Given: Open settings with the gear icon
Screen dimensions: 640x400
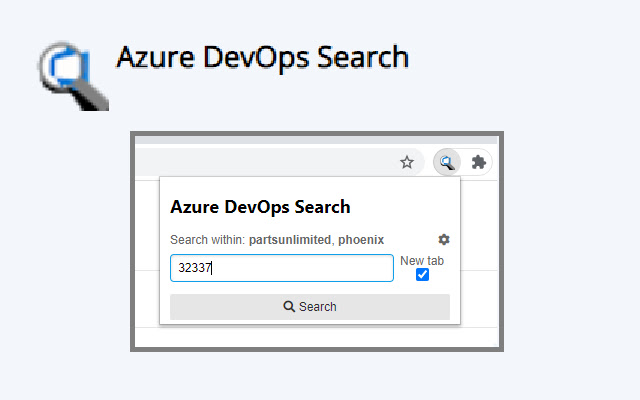Looking at the screenshot, I should [444, 240].
